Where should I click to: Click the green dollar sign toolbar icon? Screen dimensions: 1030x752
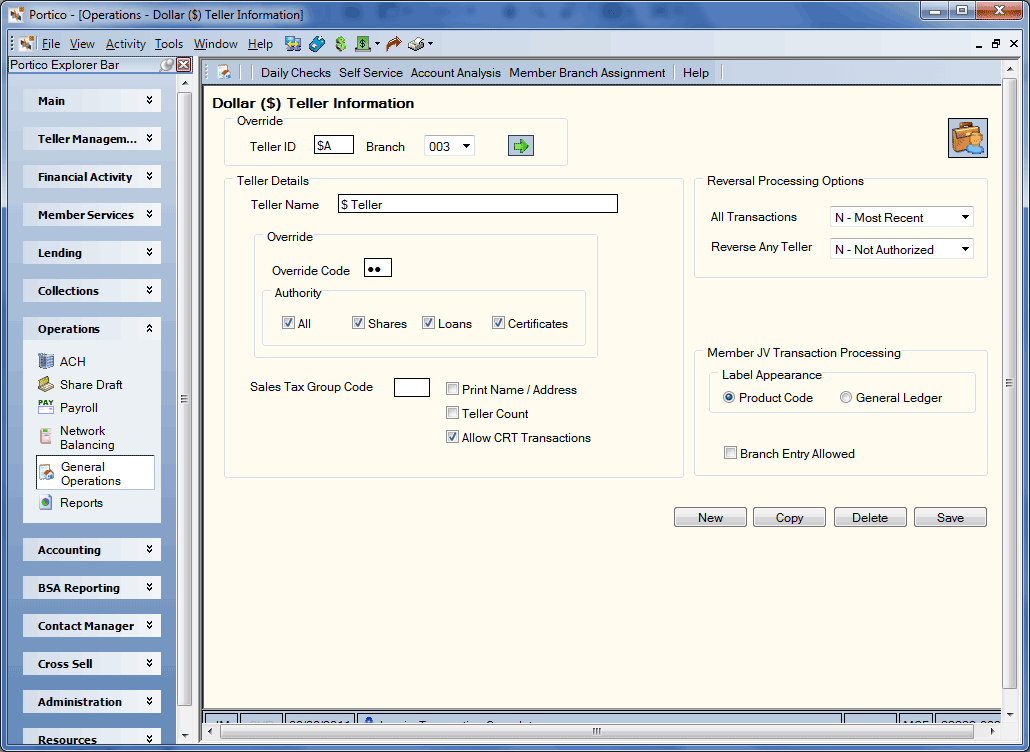[340, 44]
